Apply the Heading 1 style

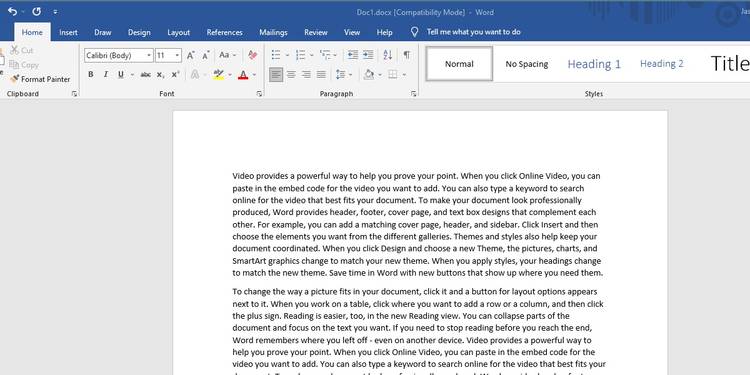pyautogui.click(x=594, y=64)
